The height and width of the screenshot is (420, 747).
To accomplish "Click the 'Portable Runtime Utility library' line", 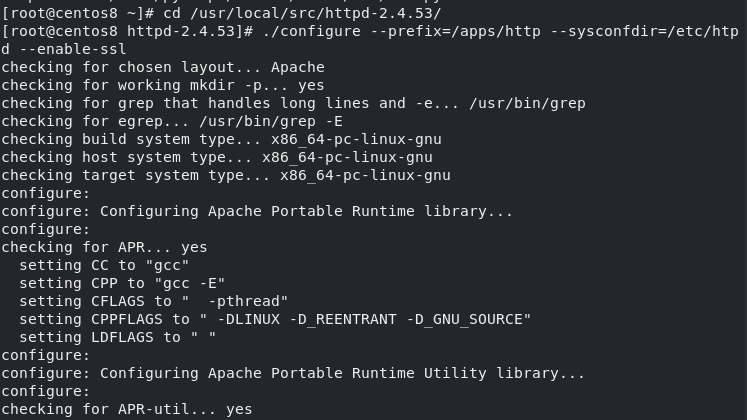I will pyautogui.click(x=293, y=373).
